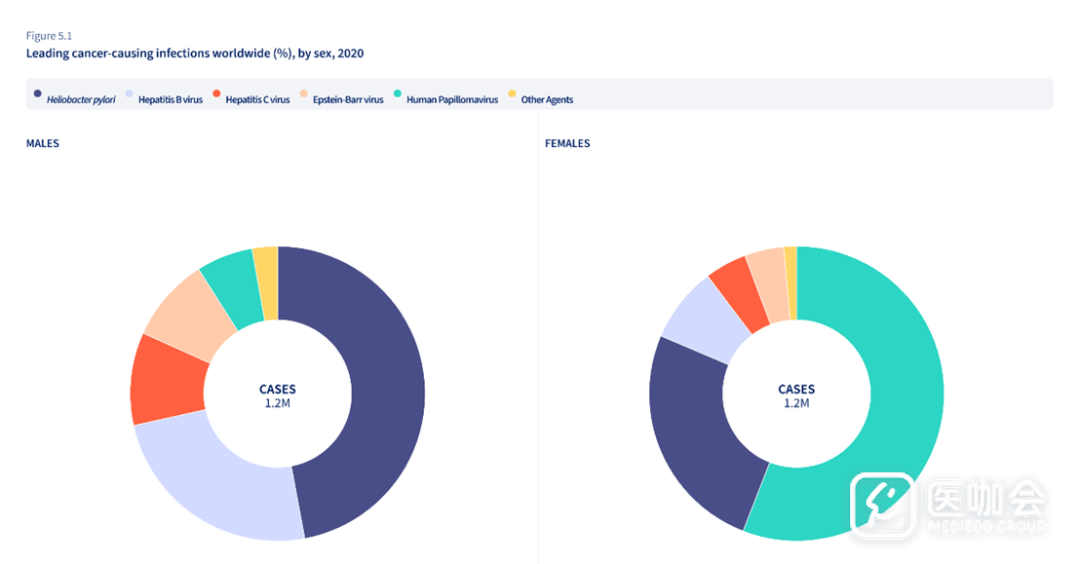Click the Epstein-Barr virus legend dot
Image resolution: width=1080 pixels, height=564 pixels.
click(x=304, y=93)
